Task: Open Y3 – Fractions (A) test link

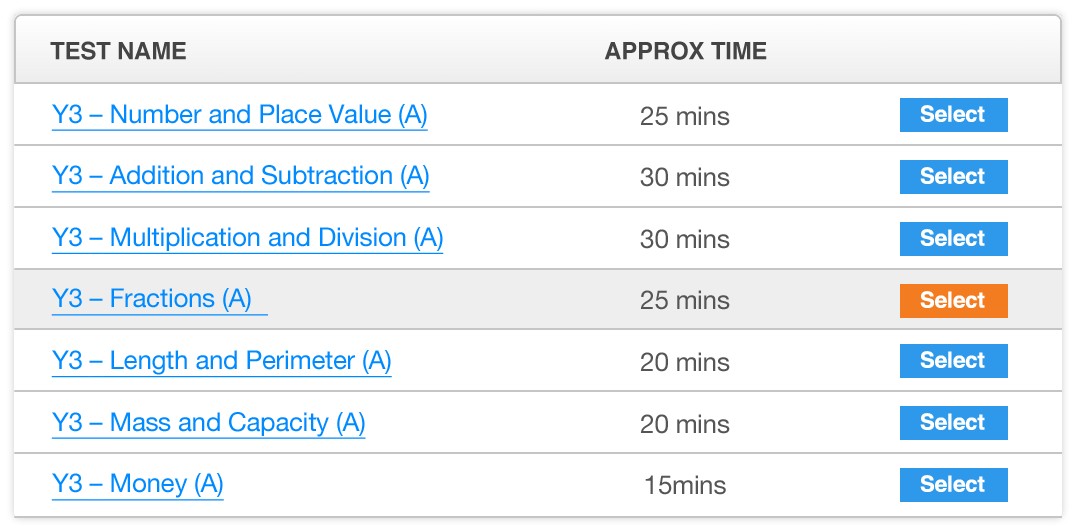Action: [x=159, y=300]
